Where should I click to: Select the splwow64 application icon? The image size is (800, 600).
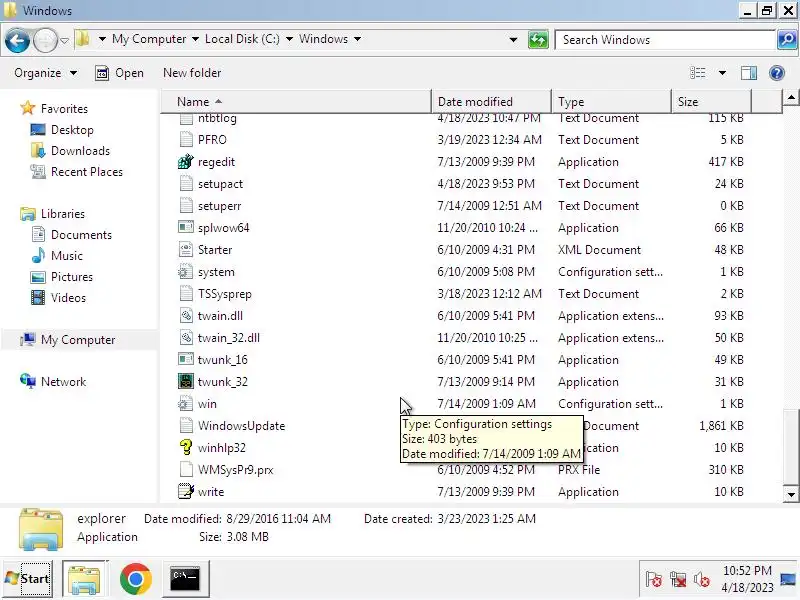(x=186, y=228)
